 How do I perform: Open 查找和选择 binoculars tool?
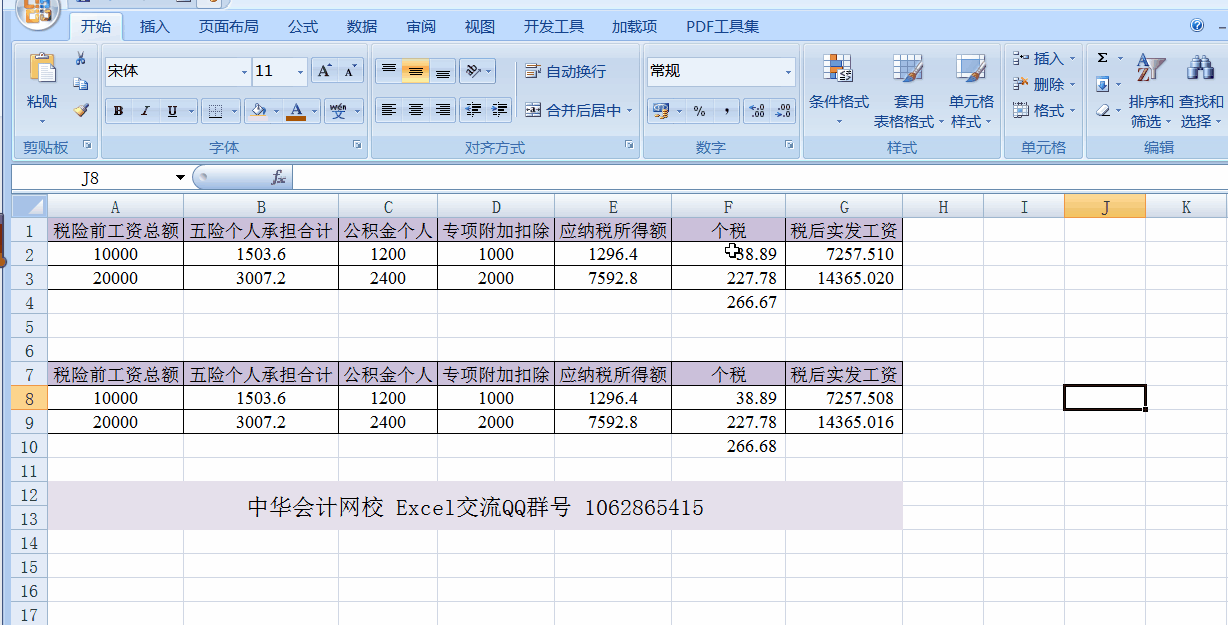pyautogui.click(x=1201, y=91)
